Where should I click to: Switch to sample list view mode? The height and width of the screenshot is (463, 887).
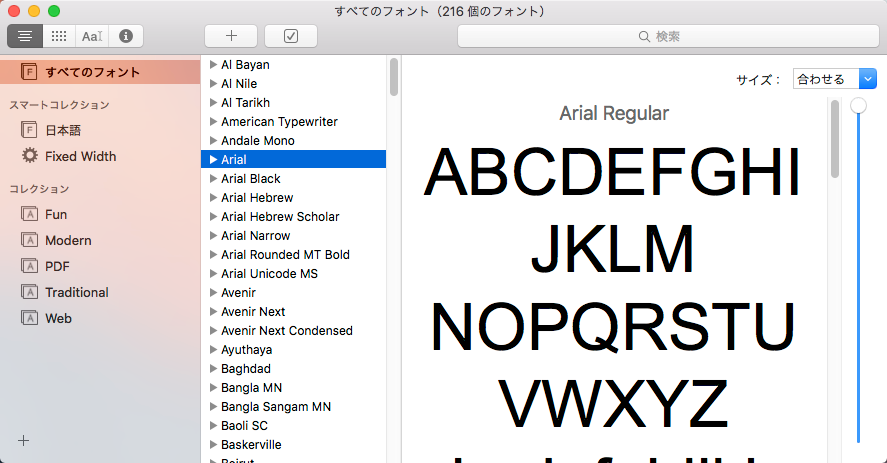click(x=24, y=36)
